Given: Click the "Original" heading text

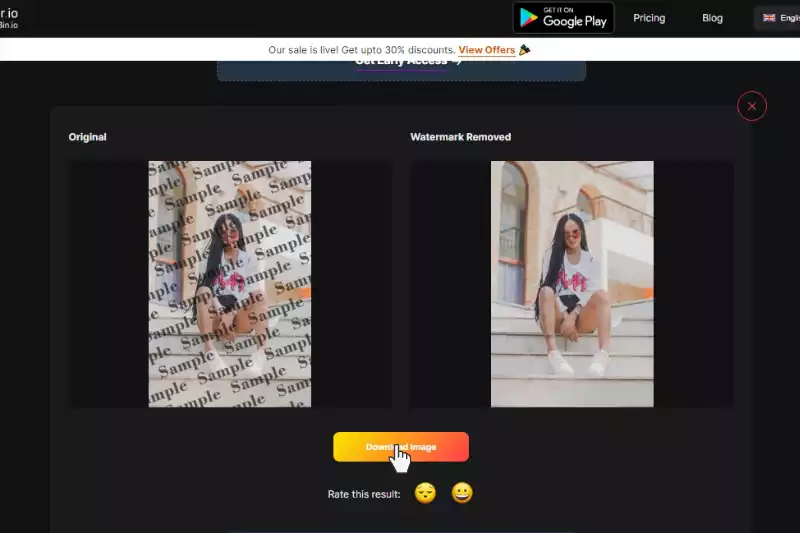Looking at the screenshot, I should pos(87,137).
